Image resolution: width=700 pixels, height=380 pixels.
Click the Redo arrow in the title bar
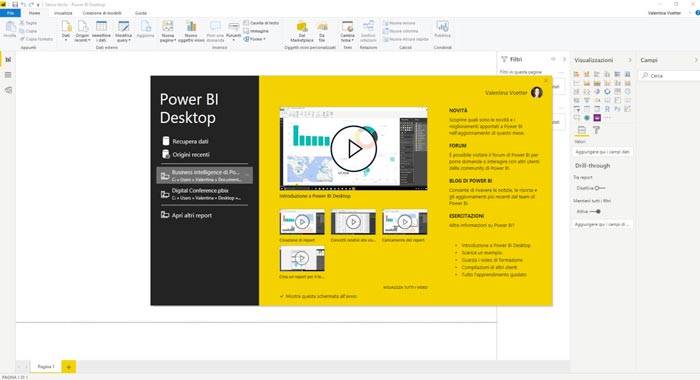click(31, 4)
